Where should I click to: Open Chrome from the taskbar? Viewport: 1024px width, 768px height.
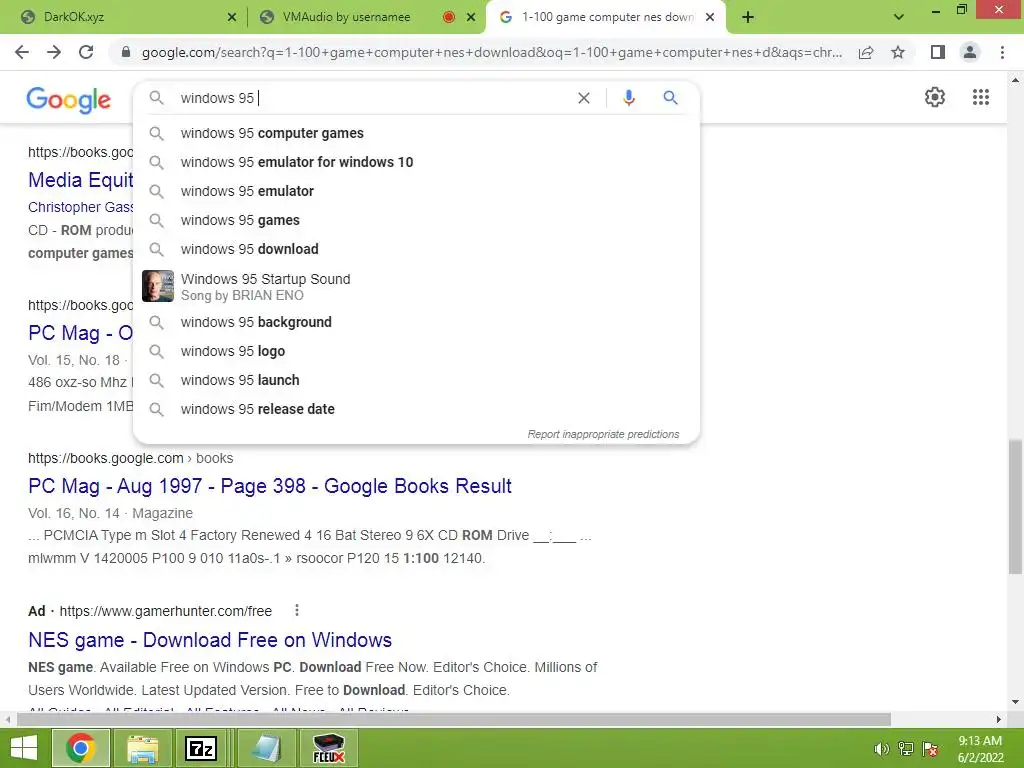tap(80, 748)
